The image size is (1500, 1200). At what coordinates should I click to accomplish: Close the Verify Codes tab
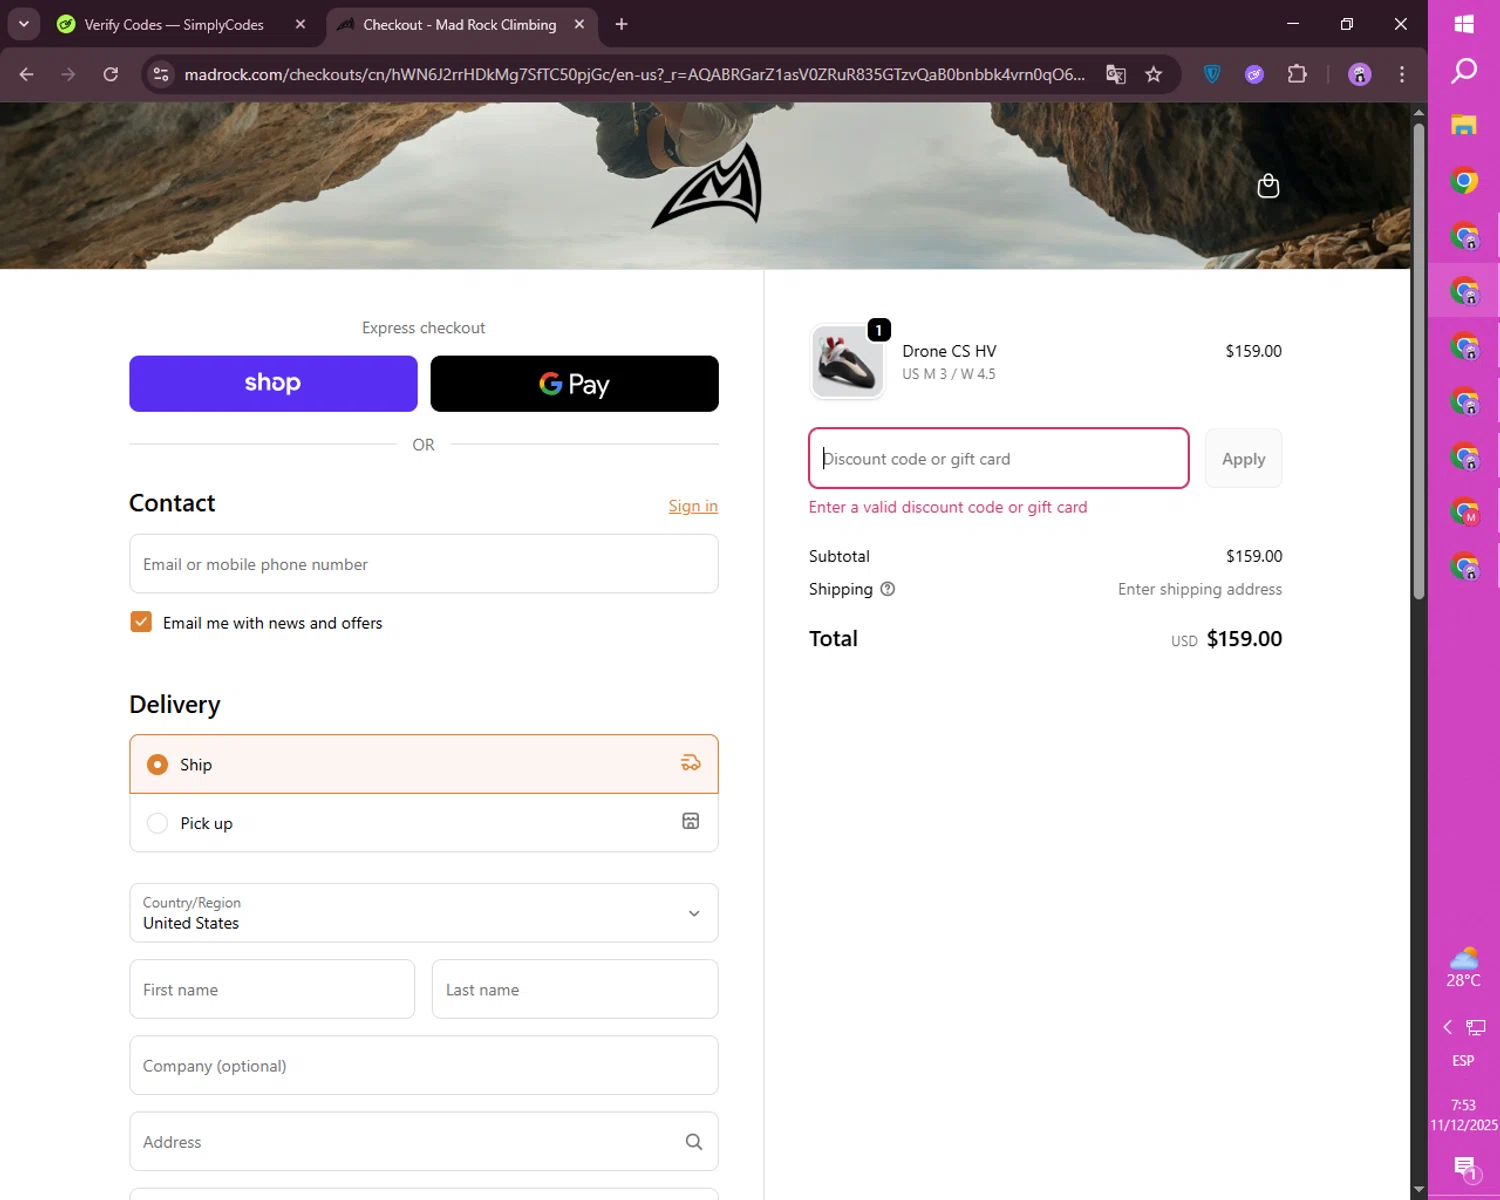click(300, 24)
